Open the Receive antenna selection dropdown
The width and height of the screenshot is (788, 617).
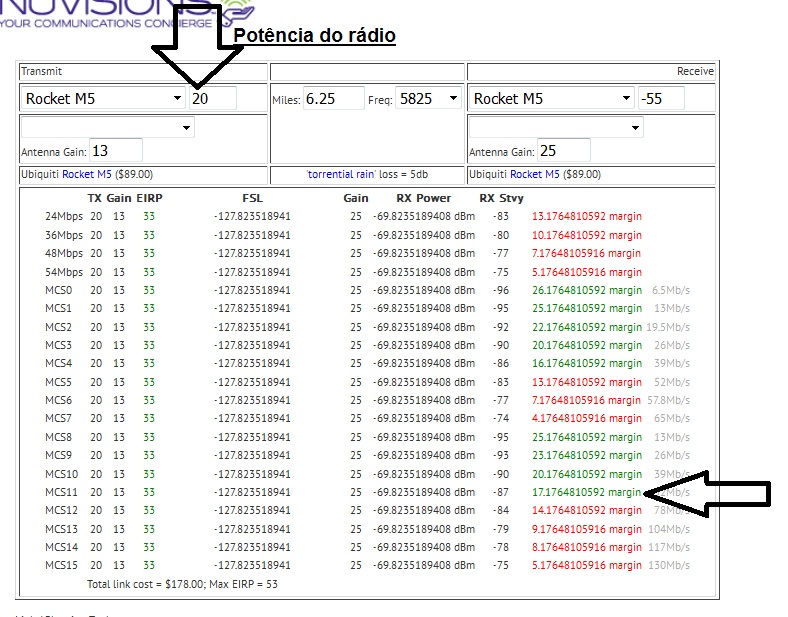(556, 127)
